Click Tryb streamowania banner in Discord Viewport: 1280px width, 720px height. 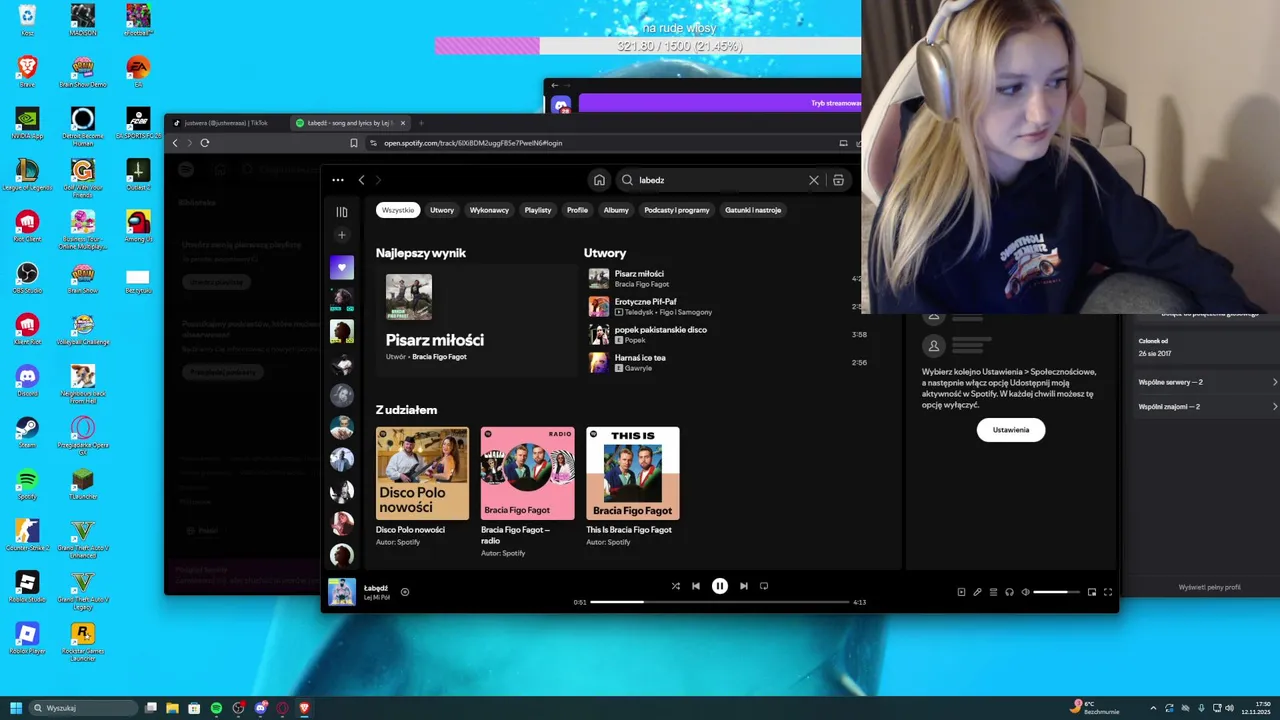(720, 103)
